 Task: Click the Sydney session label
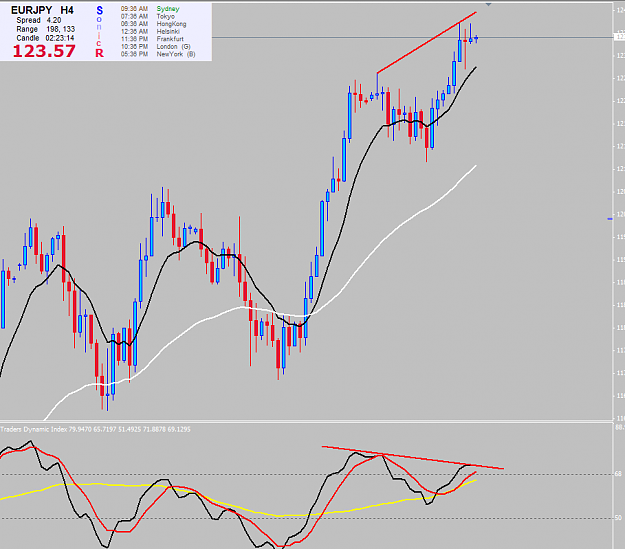pyautogui.click(x=168, y=9)
